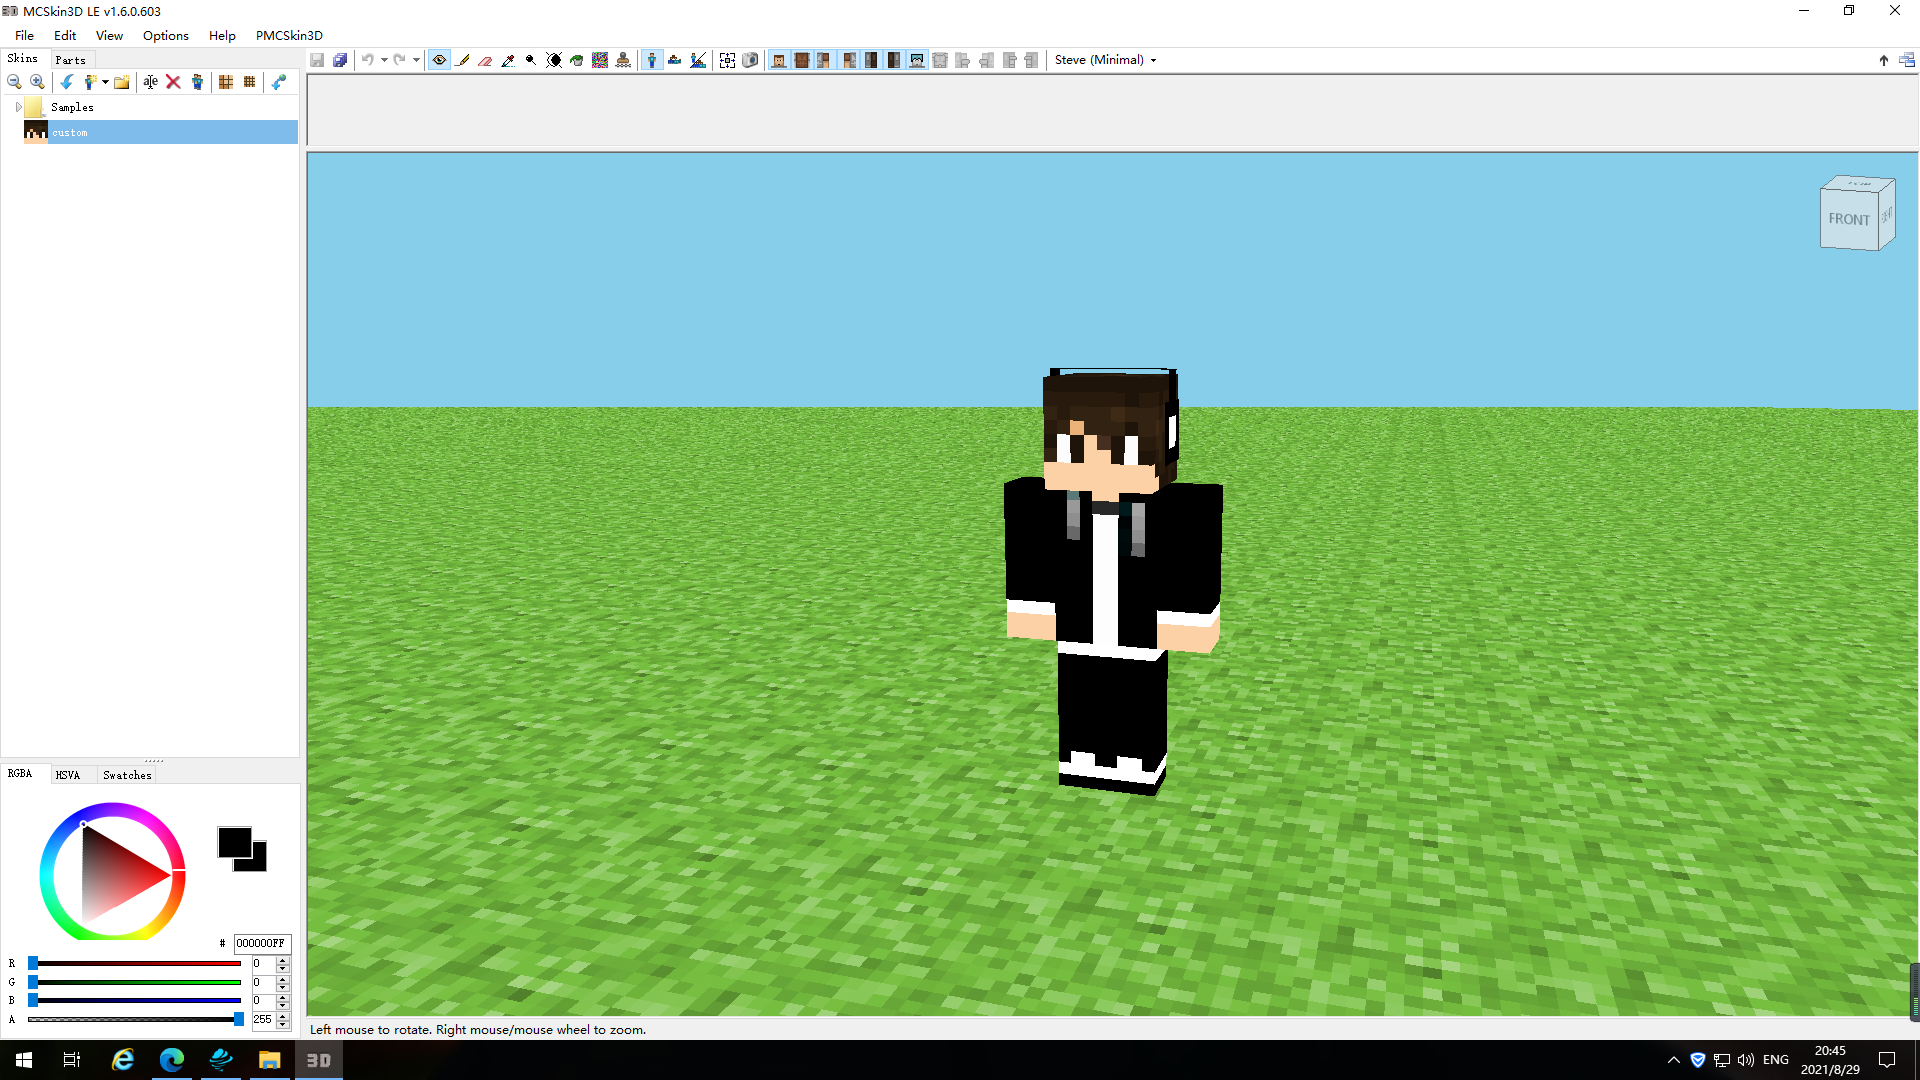Screen dimensions: 1920x1080
Task: Click the hex color input field
Action: pyautogui.click(x=261, y=943)
